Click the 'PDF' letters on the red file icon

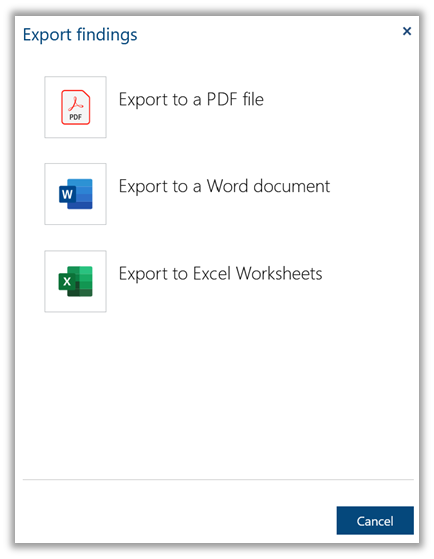76,117
